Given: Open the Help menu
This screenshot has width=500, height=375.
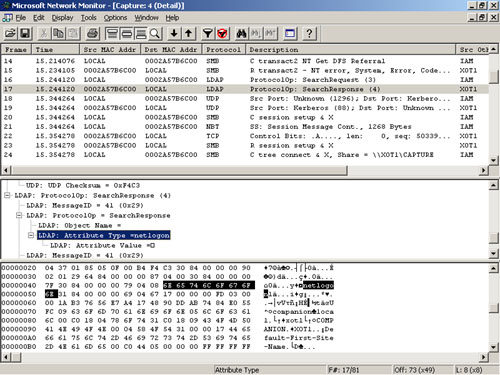Looking at the screenshot, I should click(172, 18).
